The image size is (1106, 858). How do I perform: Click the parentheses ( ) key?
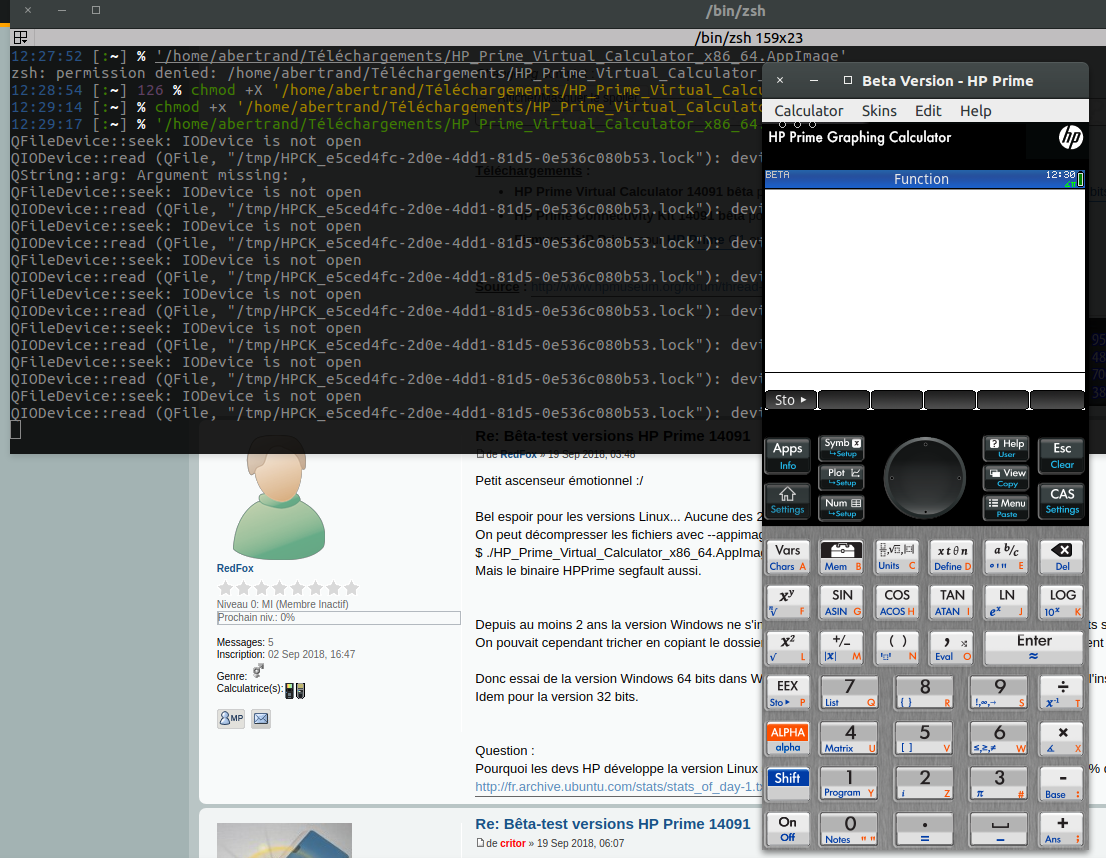pos(897,647)
